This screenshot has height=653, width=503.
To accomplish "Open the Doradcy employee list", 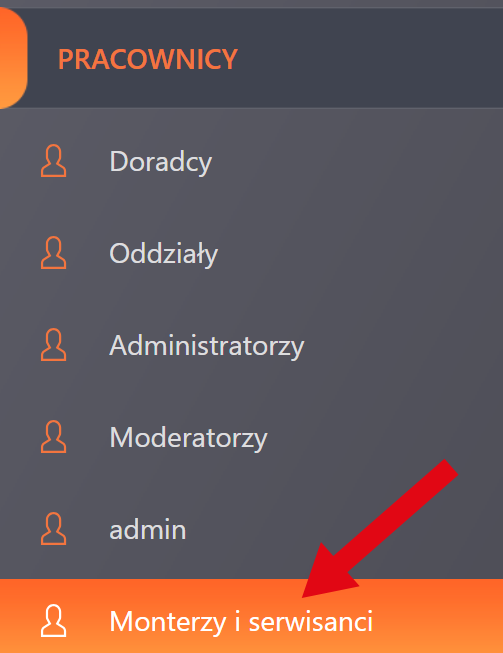I will pos(160,162).
